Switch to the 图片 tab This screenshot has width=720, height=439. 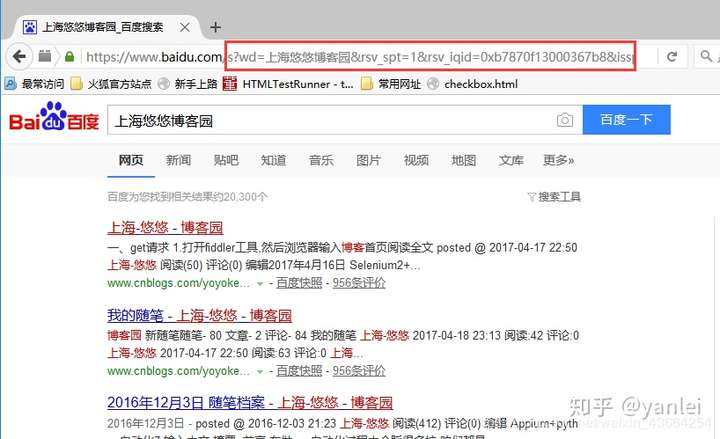pos(368,160)
